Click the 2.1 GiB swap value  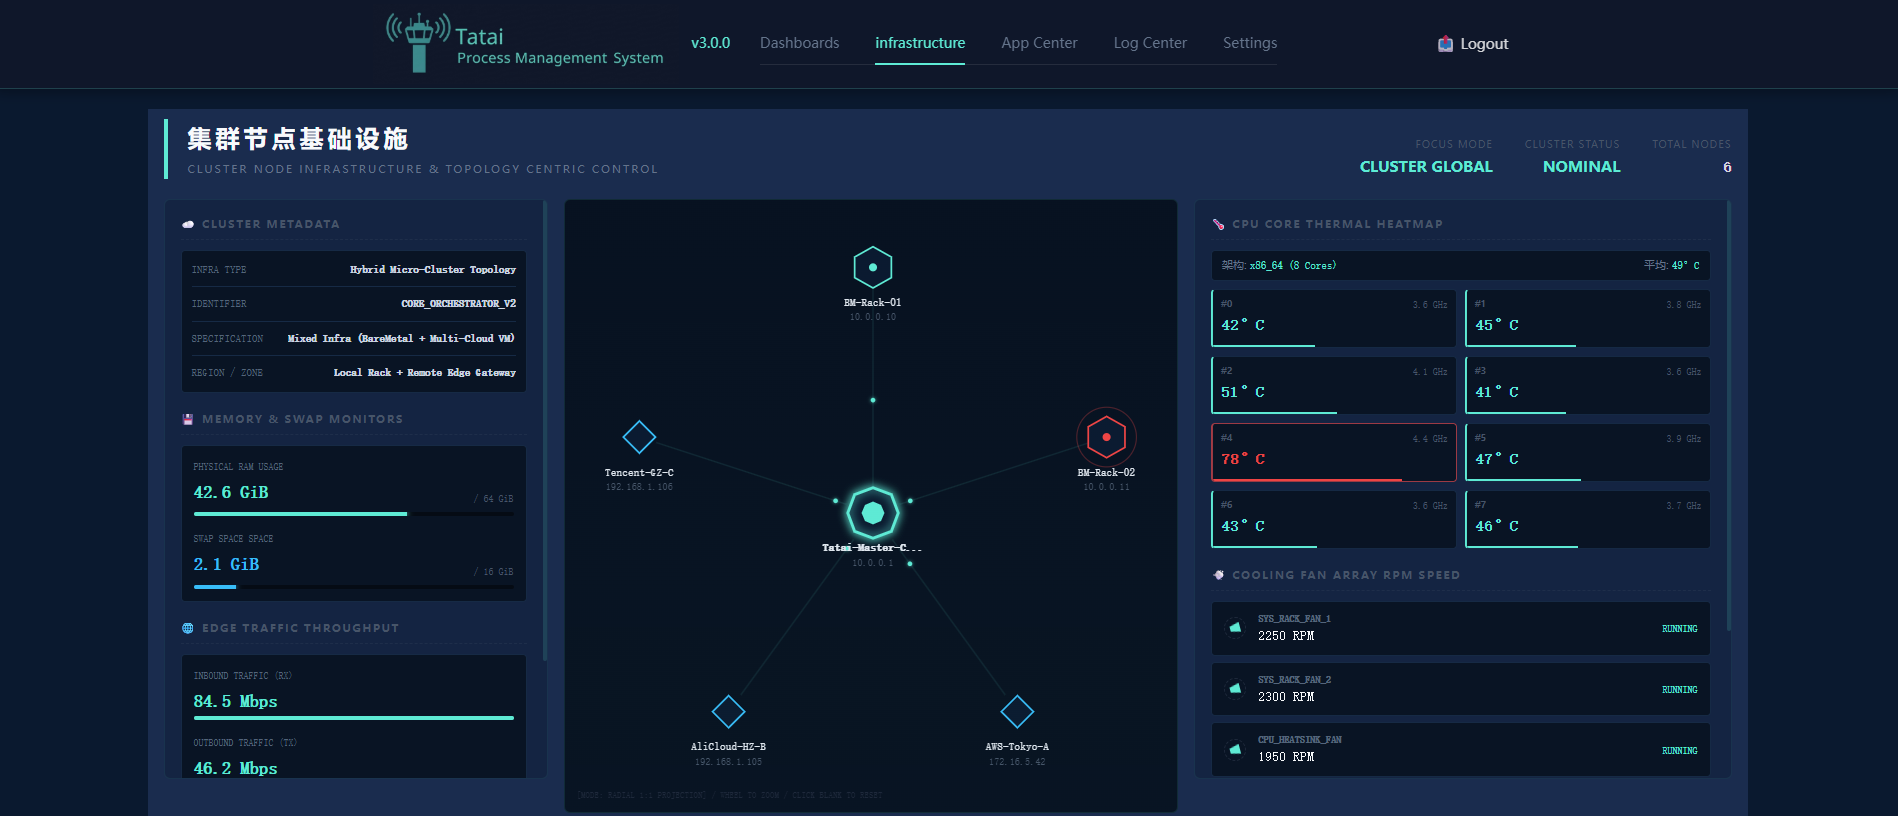226,564
